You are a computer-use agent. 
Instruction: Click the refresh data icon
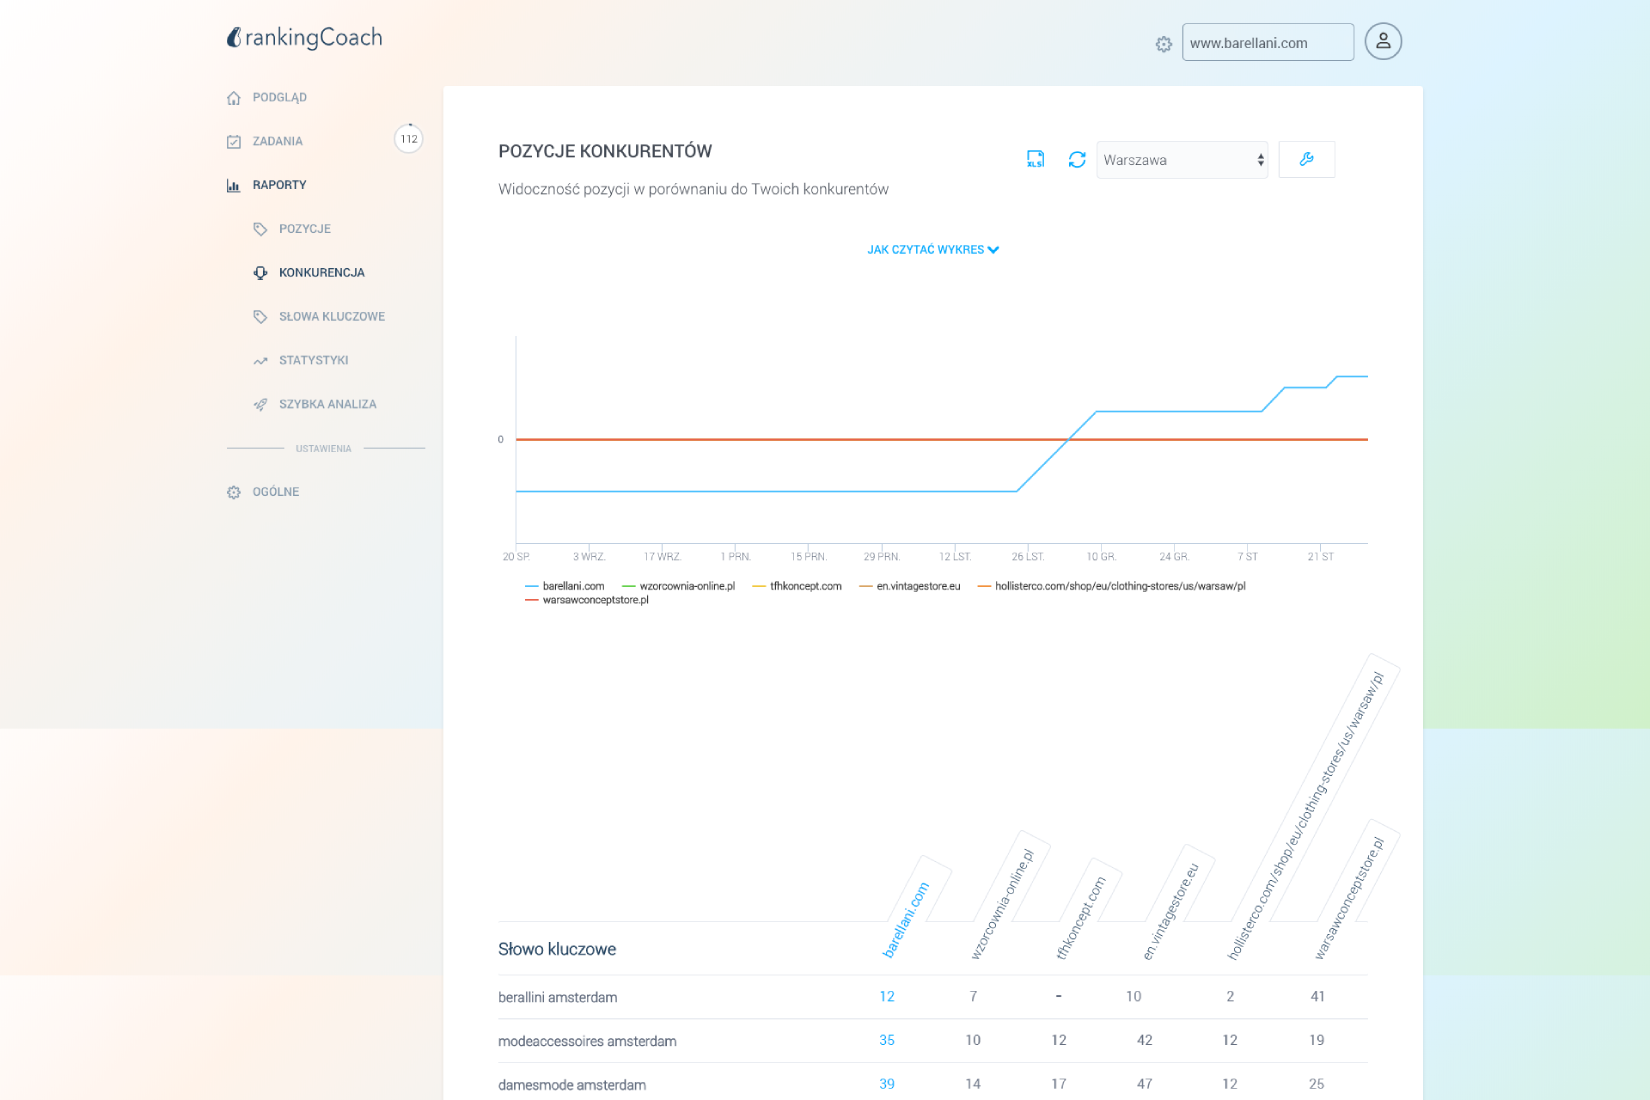click(x=1076, y=160)
